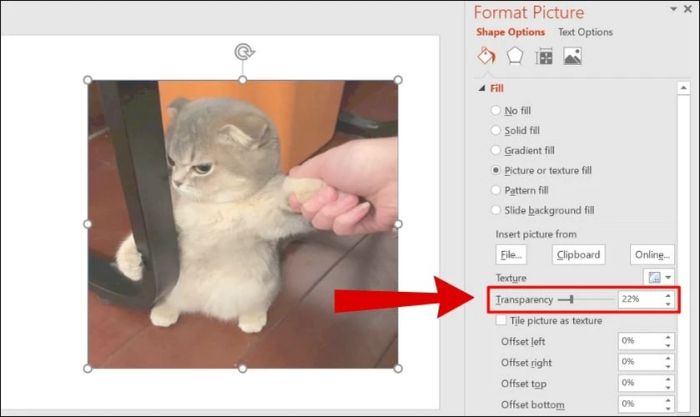Click the bottom-right resize handle of the picture
Viewport: 700px width, 417px height.
398,368
